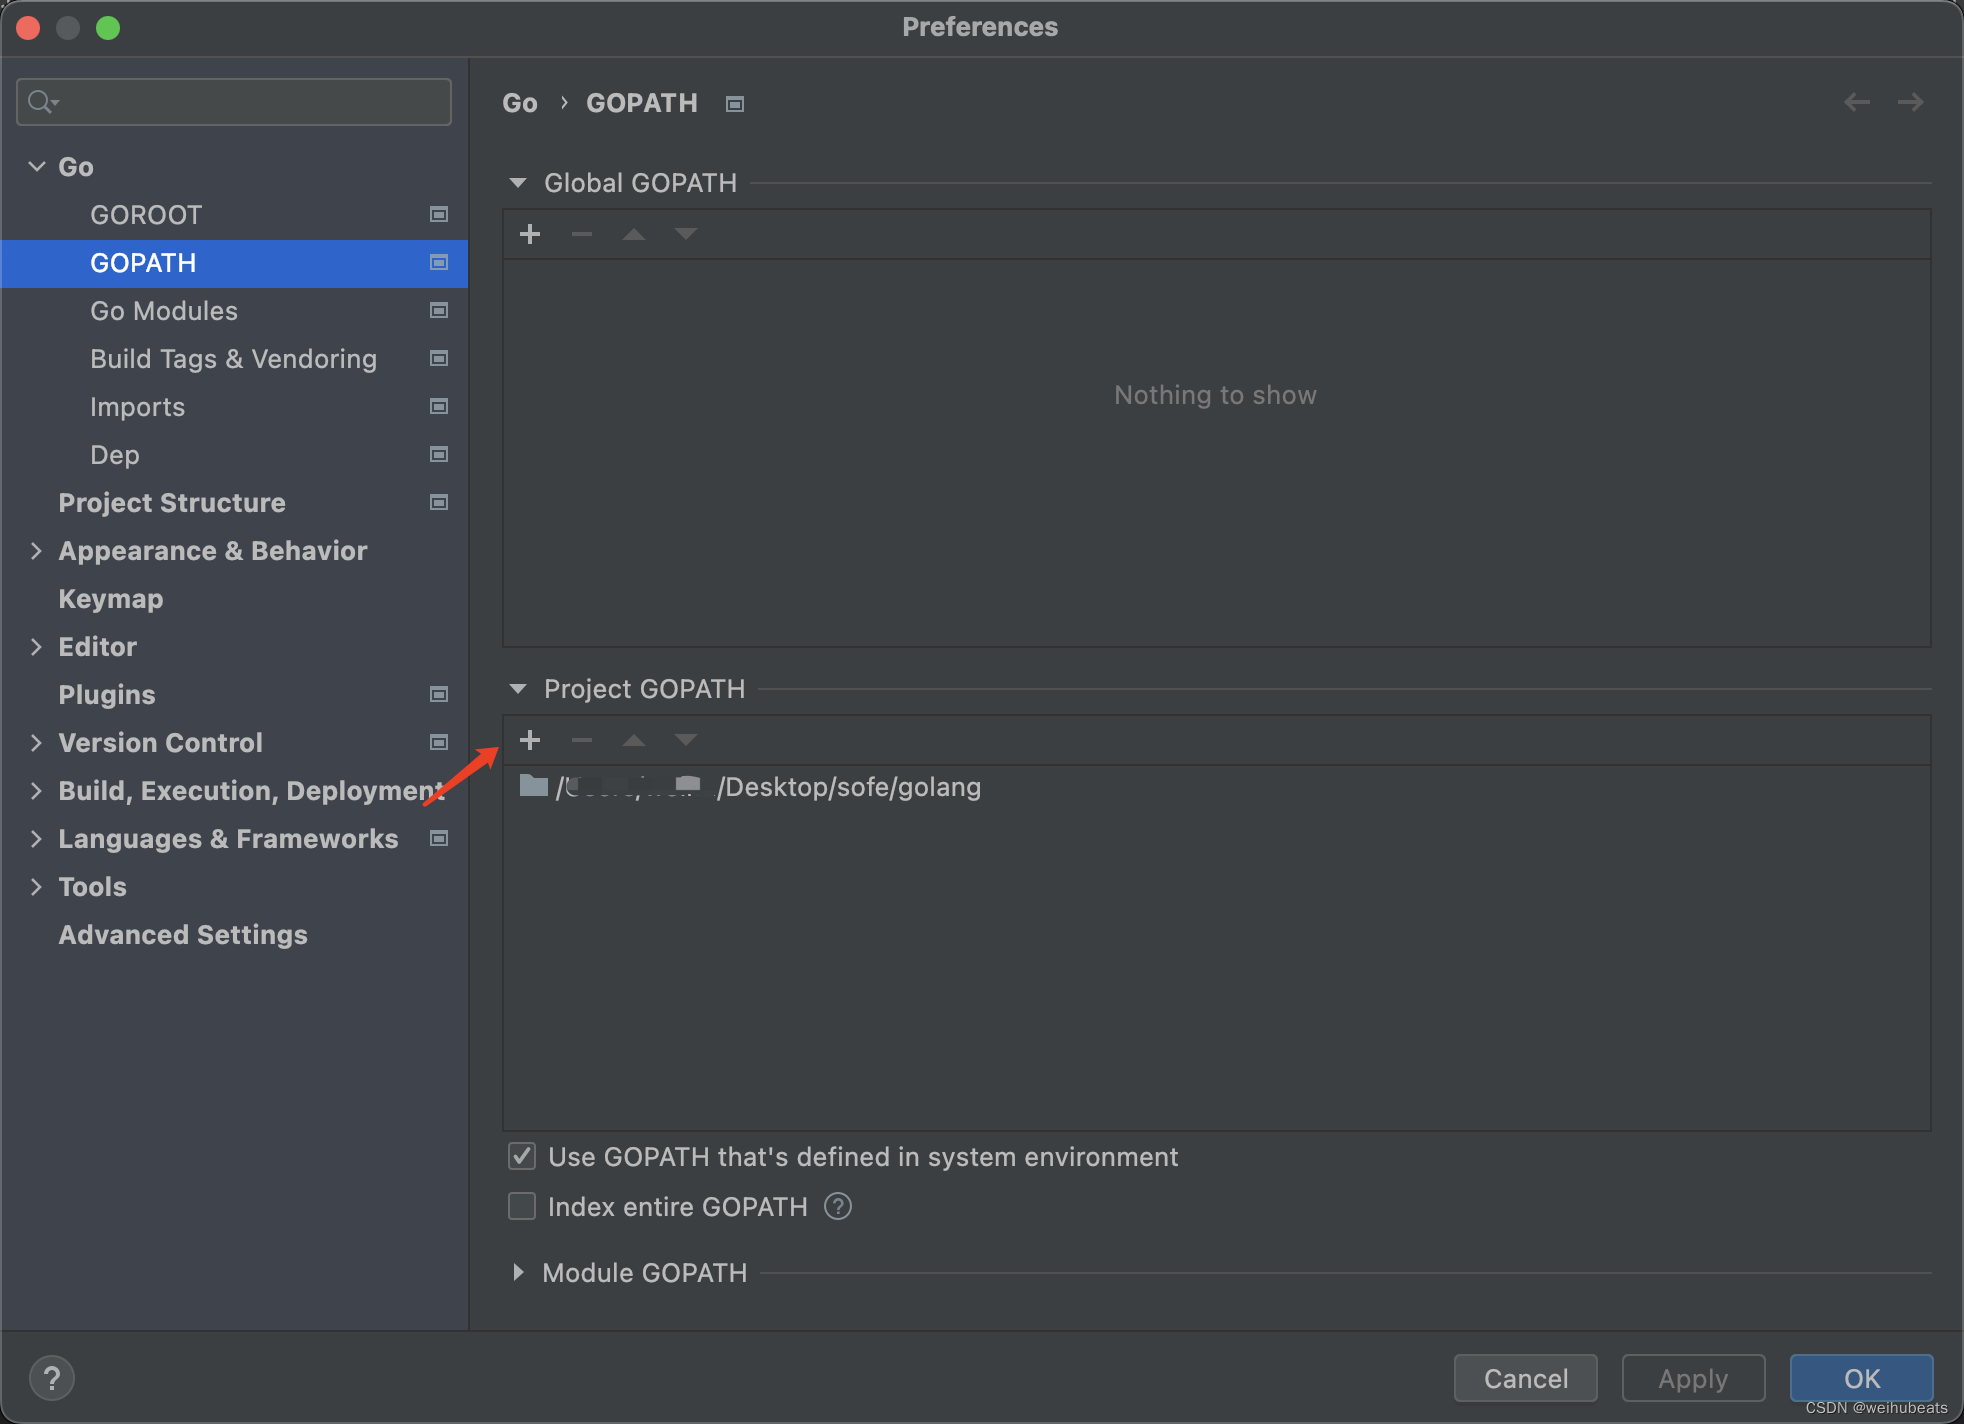
Task: Click the remove (-) icon in Project GOPATH
Action: pos(581,741)
